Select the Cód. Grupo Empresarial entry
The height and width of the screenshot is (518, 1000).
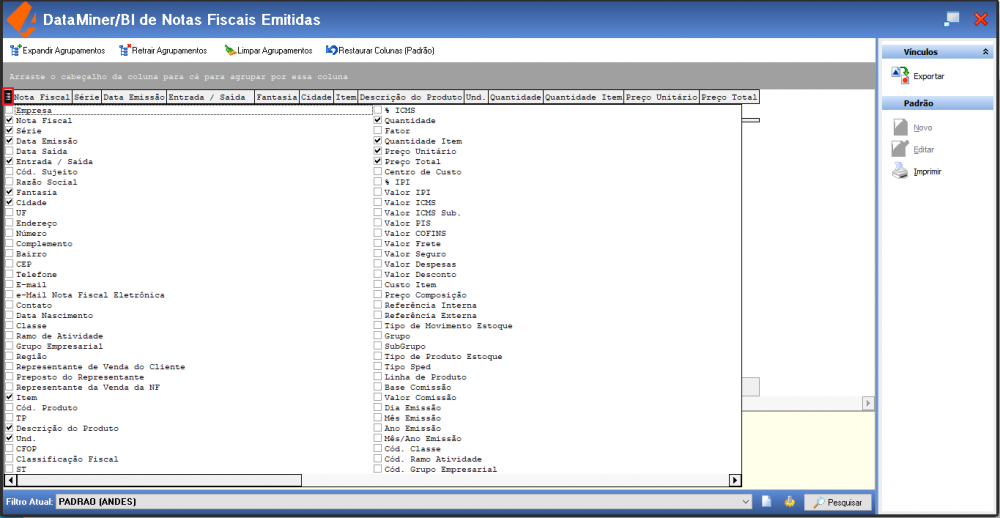[441, 469]
